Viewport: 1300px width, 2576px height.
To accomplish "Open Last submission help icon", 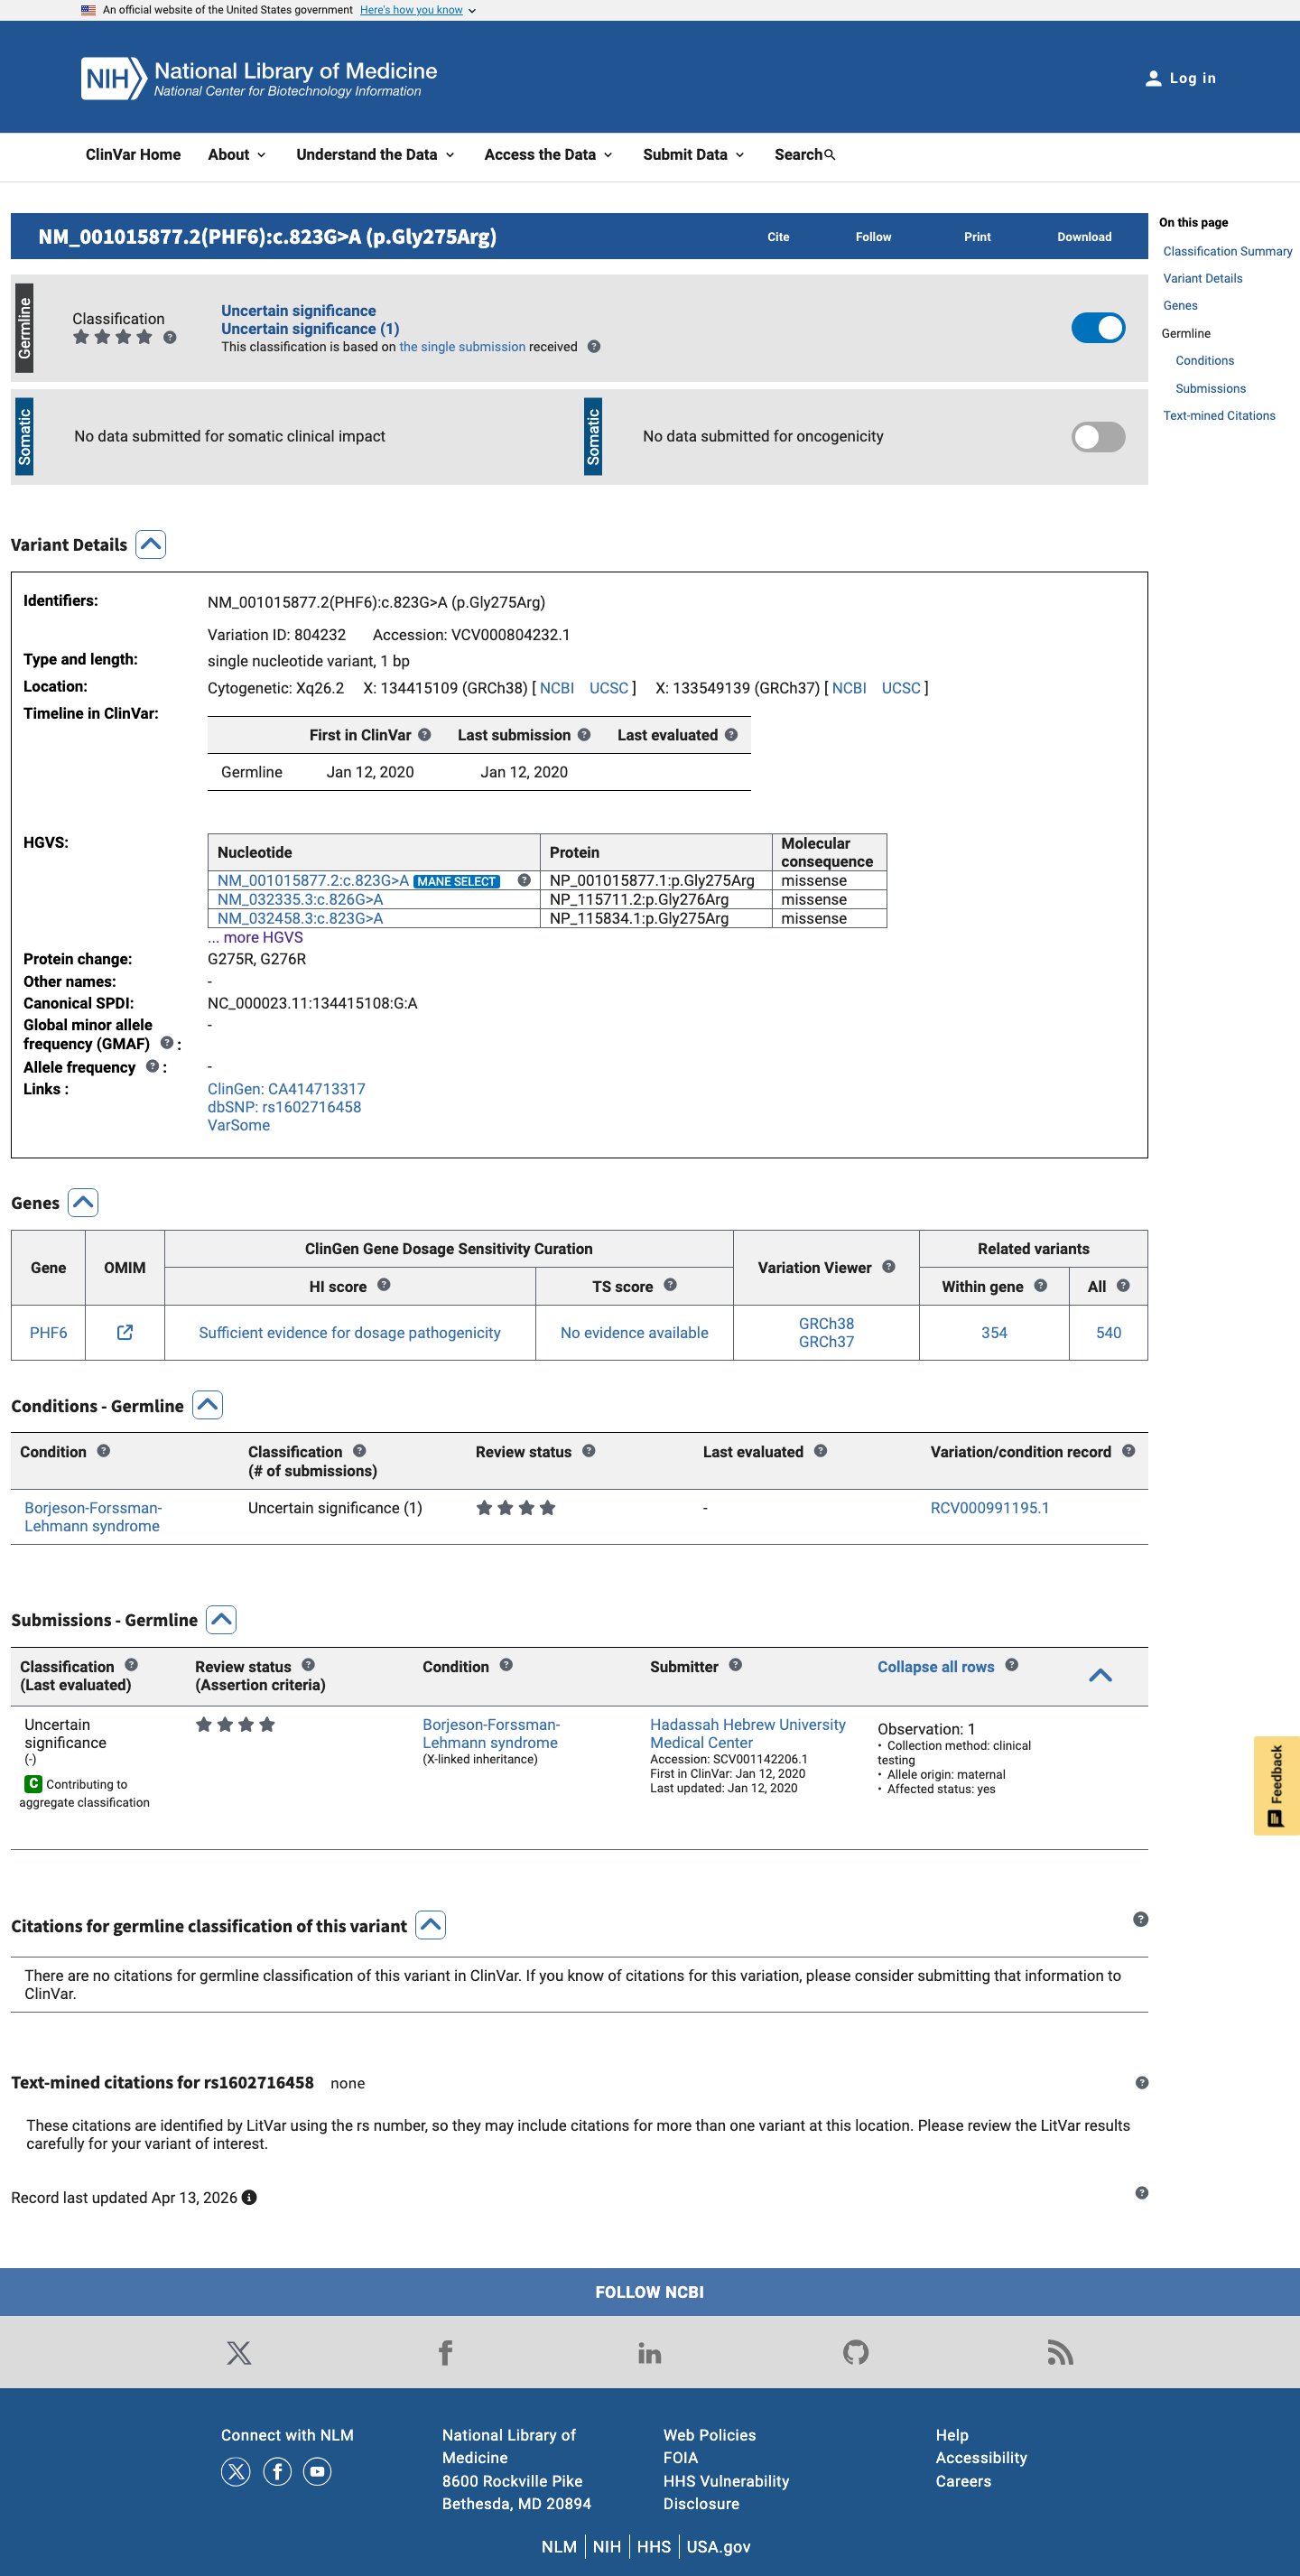I will tap(584, 735).
